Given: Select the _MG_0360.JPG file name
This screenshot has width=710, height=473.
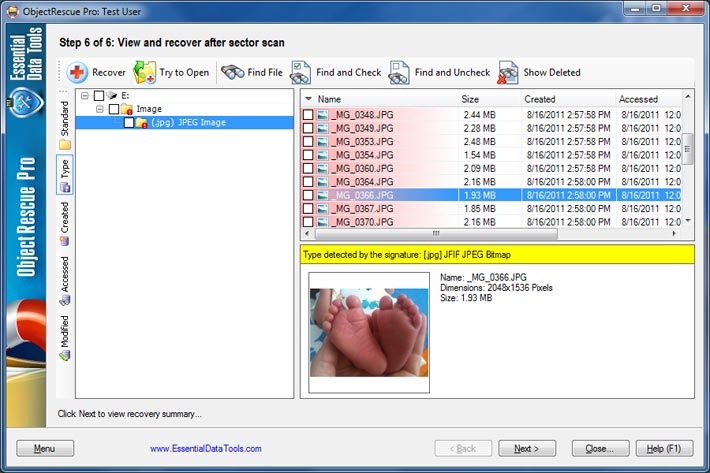Looking at the screenshot, I should (362, 168).
